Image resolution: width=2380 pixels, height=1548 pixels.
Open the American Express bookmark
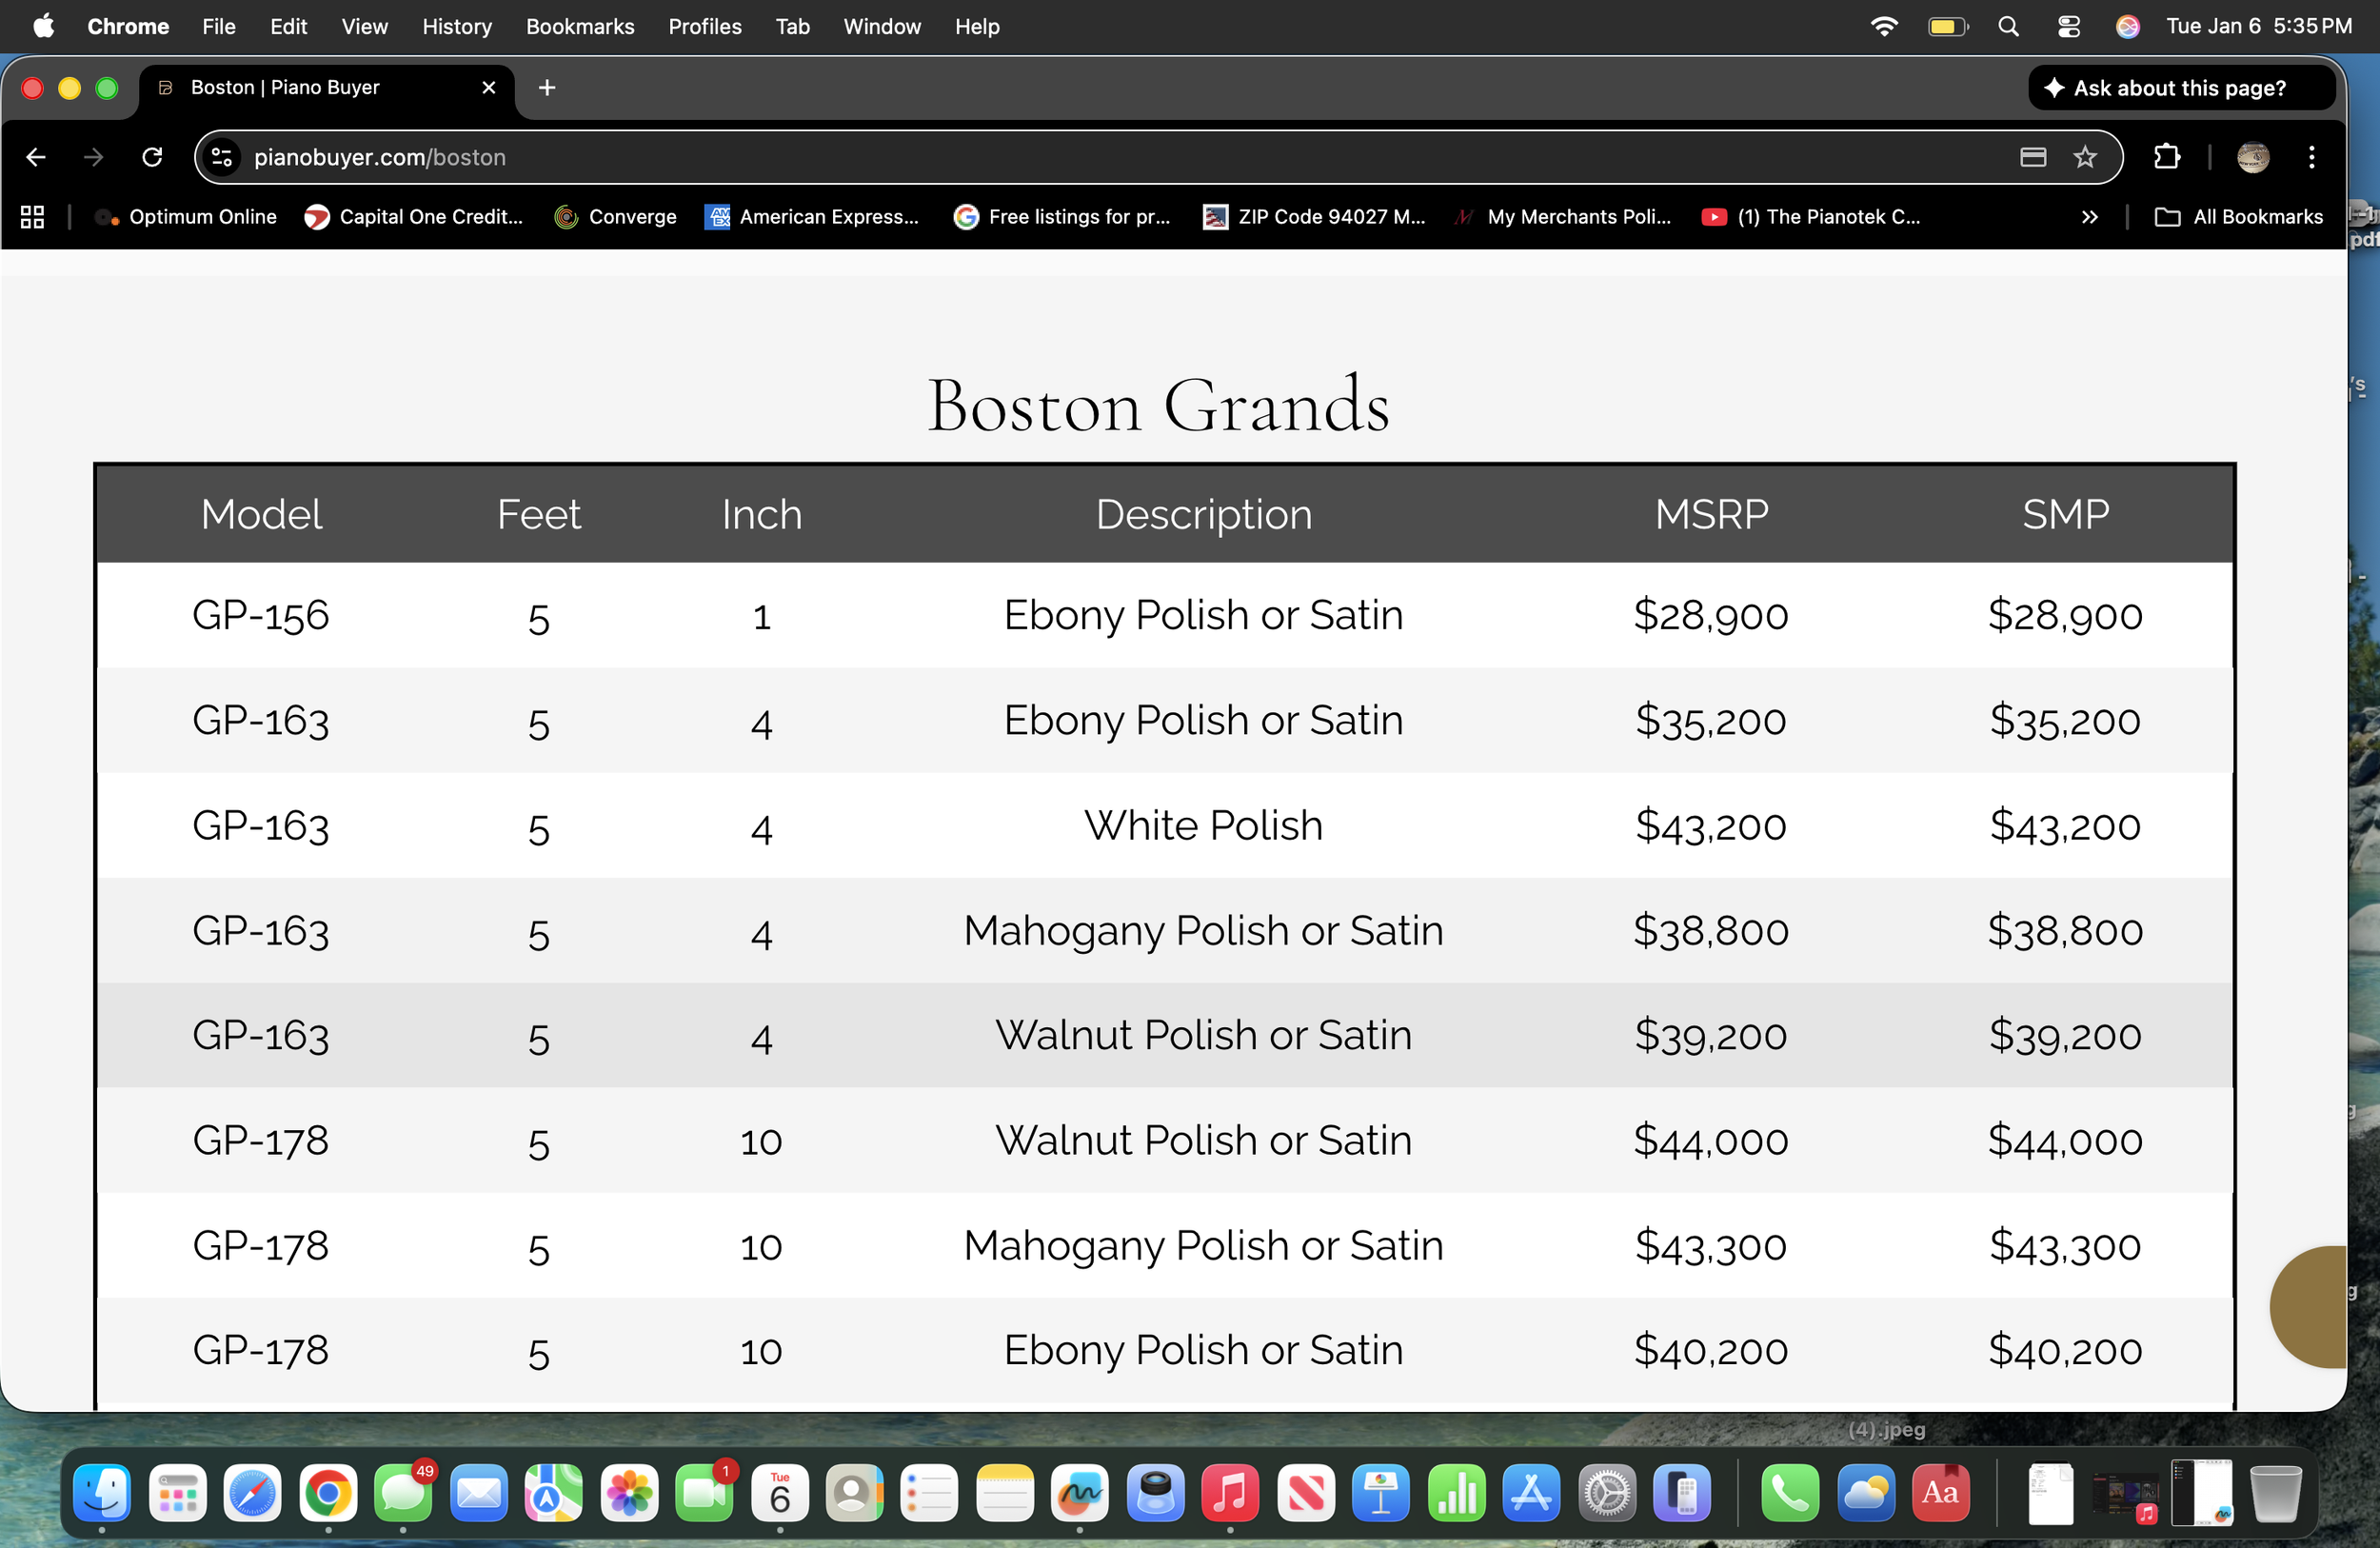[x=812, y=216]
